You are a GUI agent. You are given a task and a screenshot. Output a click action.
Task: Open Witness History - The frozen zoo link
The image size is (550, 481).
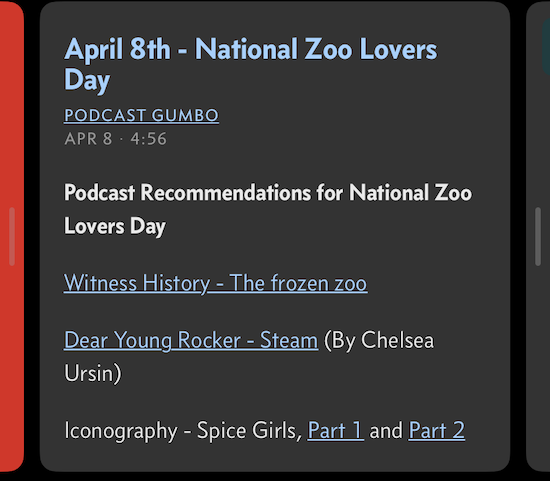[x=216, y=283]
